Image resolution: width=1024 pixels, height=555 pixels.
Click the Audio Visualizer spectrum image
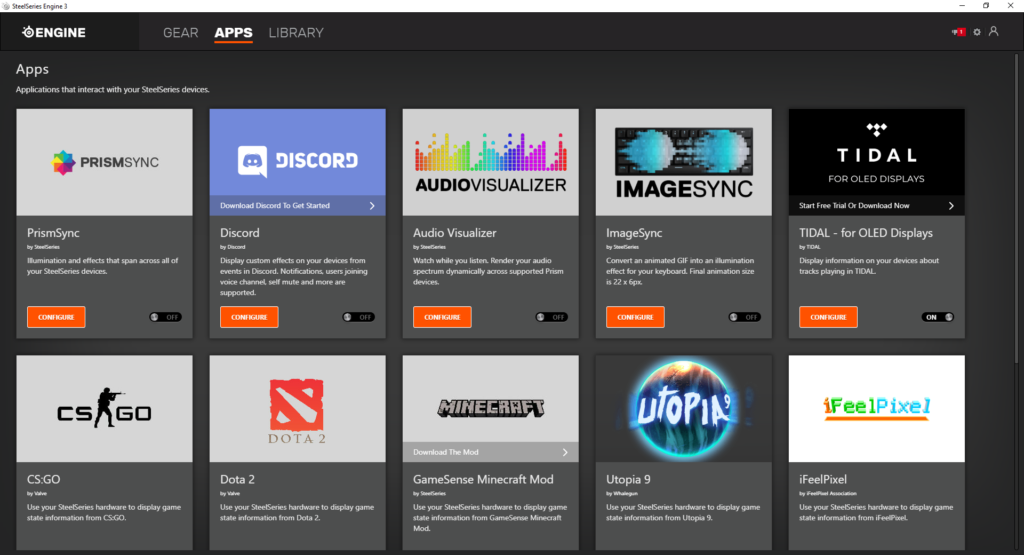[x=490, y=161]
